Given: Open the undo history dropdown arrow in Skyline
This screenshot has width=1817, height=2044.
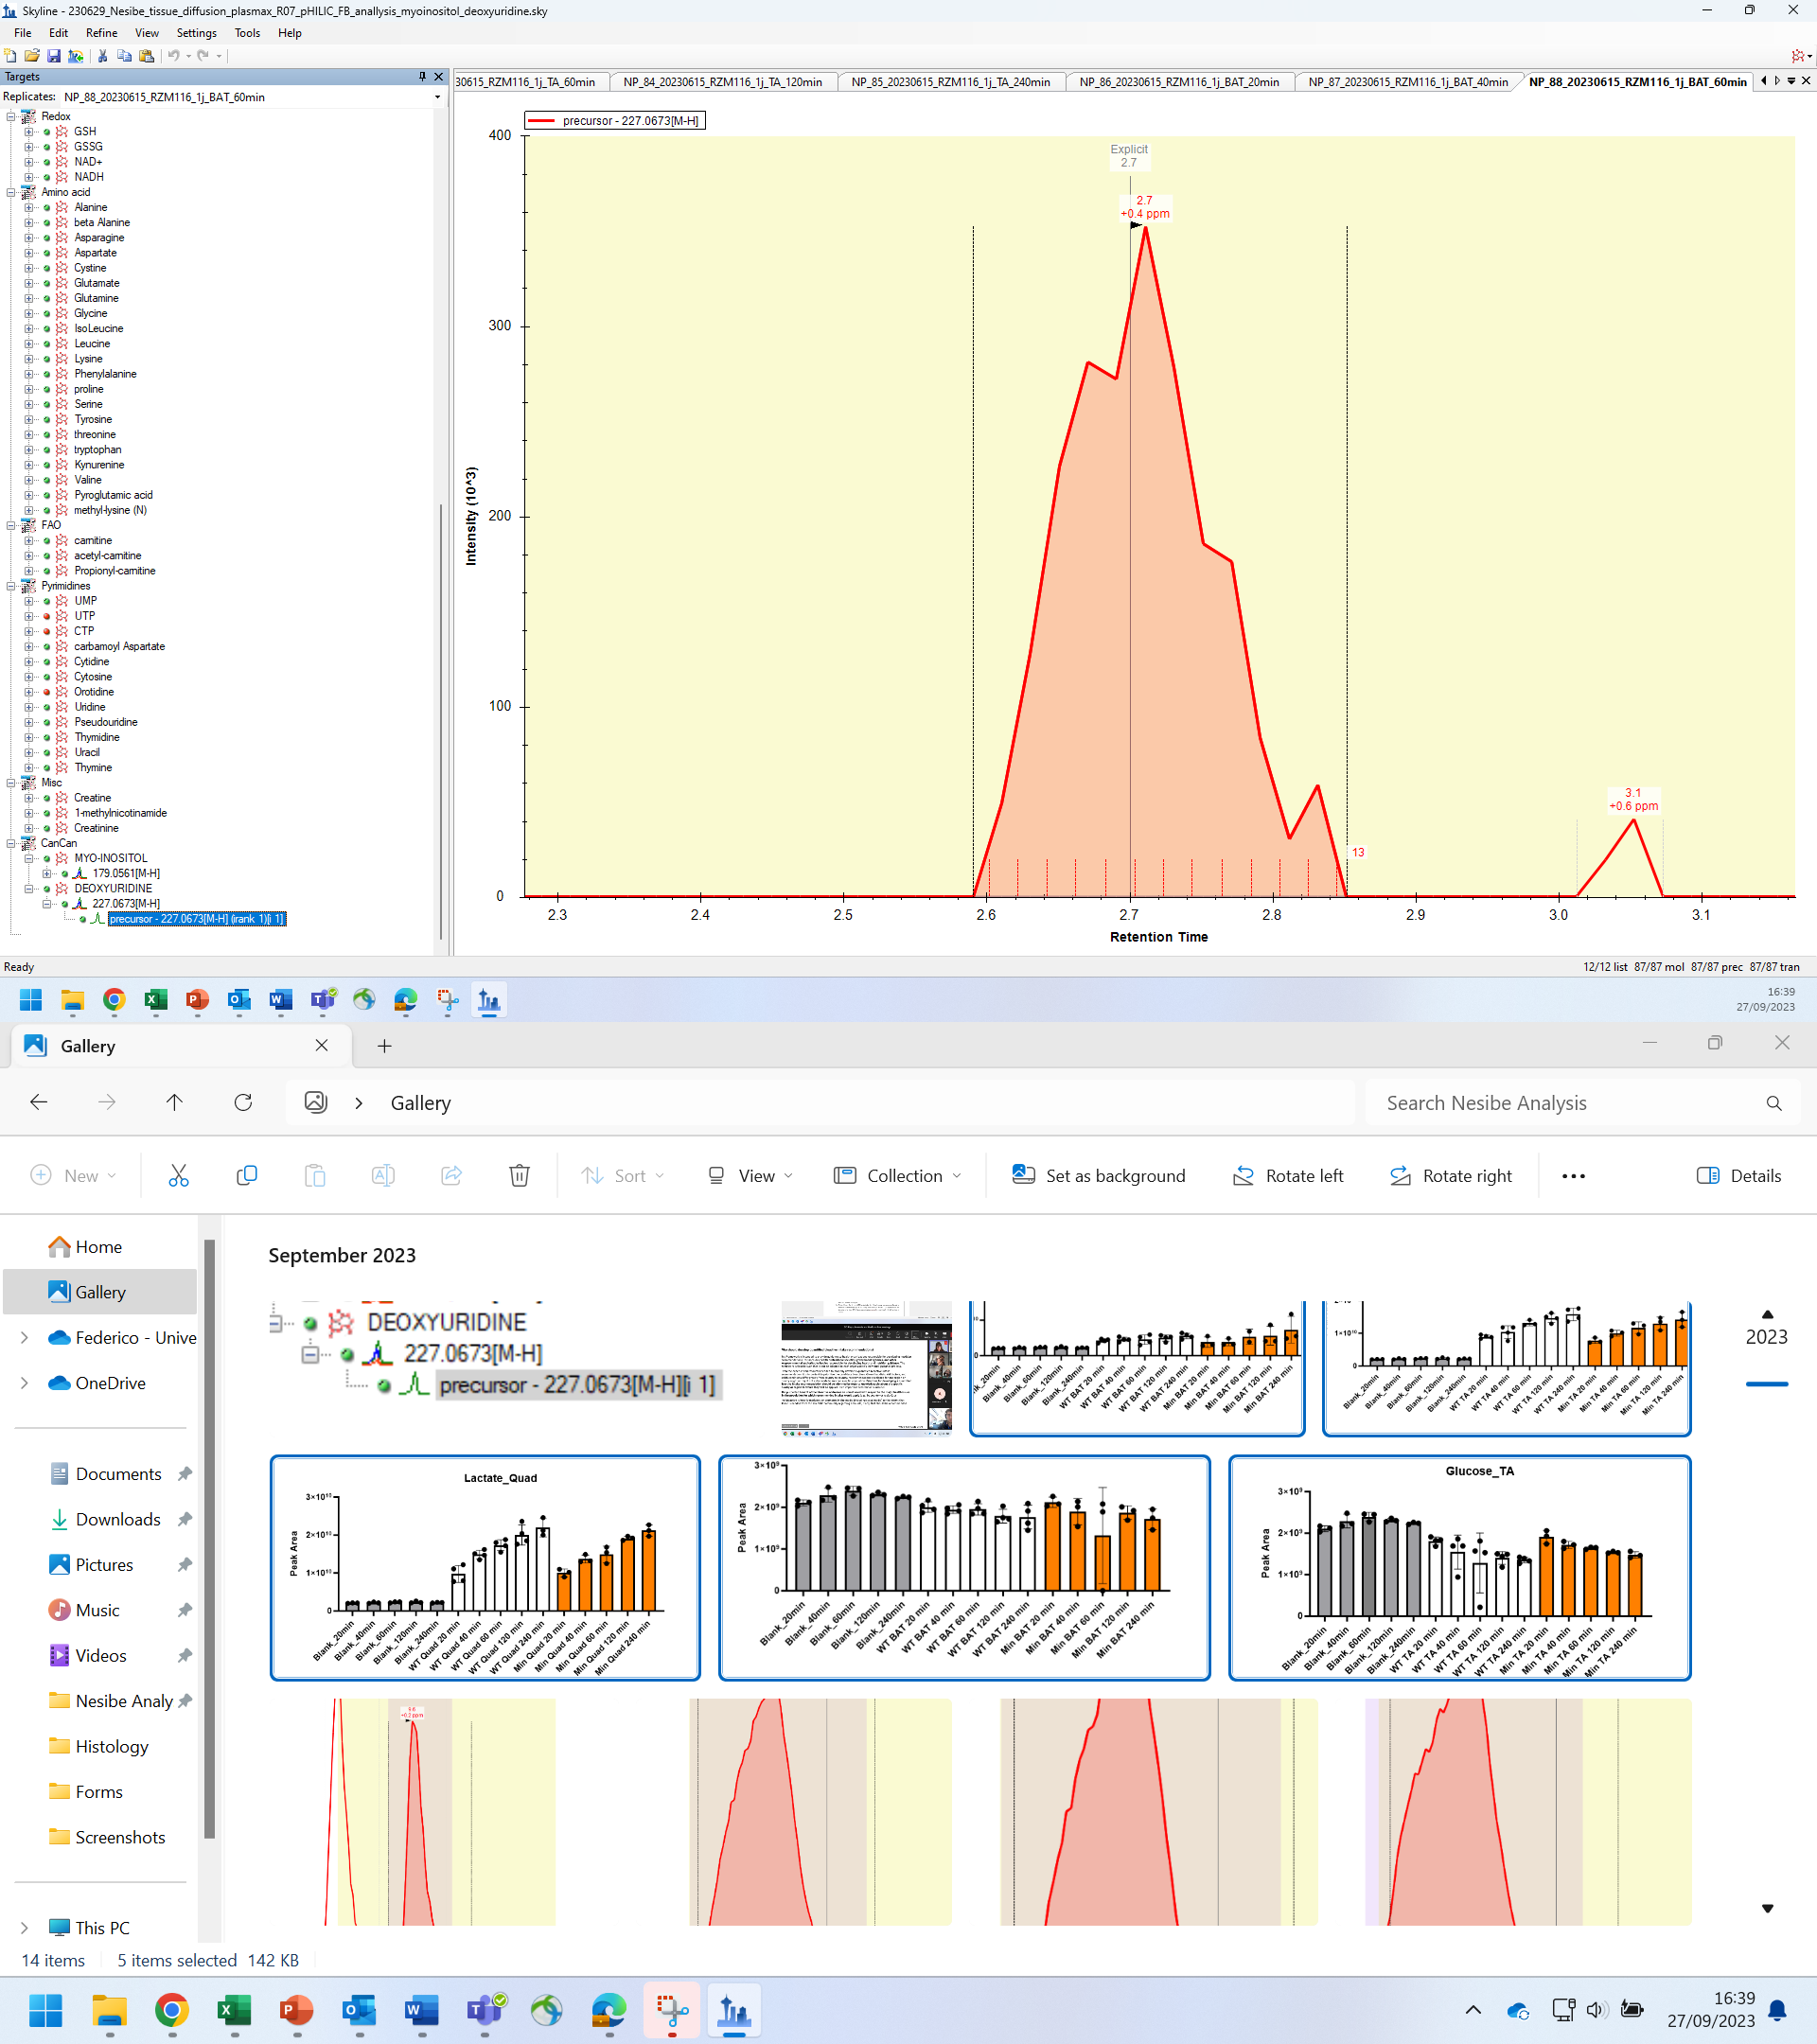Looking at the screenshot, I should coord(188,56).
